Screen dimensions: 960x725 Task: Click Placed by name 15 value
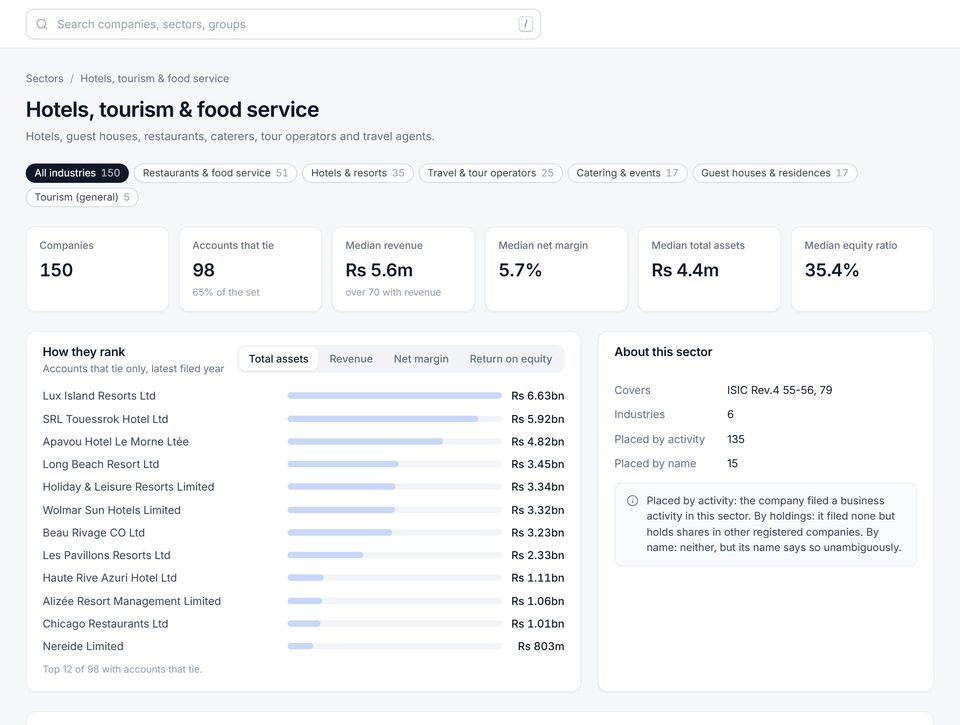(732, 464)
